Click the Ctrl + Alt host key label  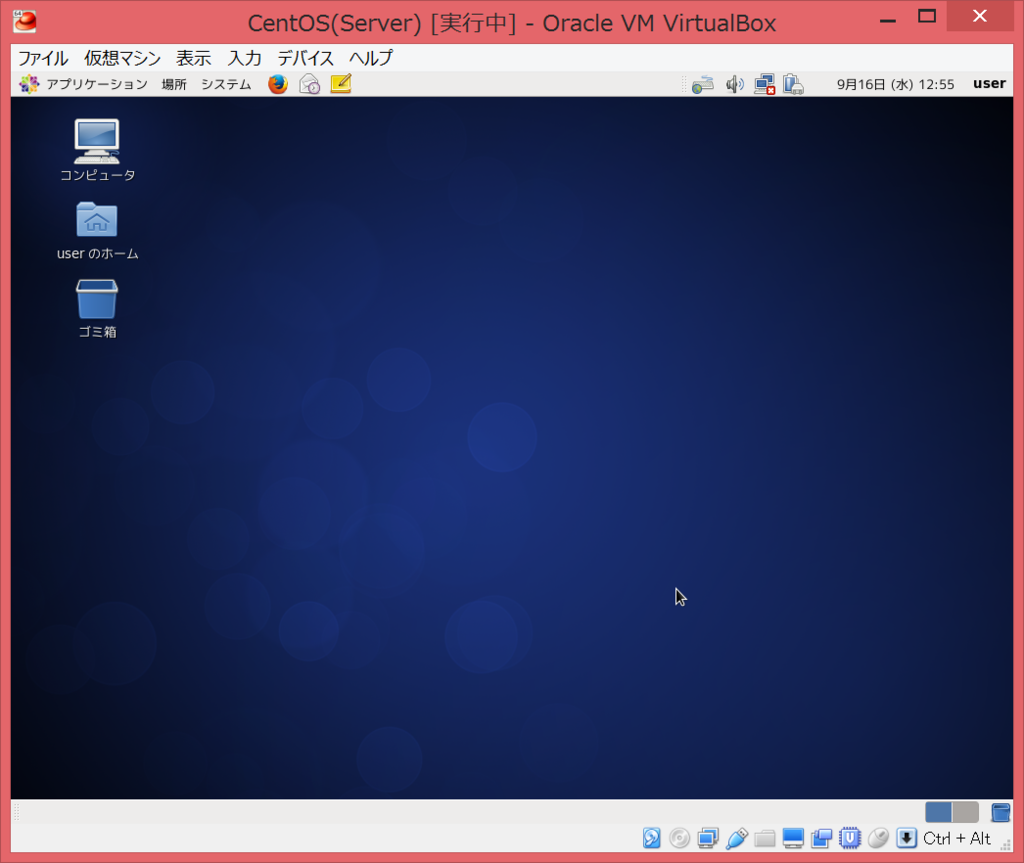coord(957,838)
